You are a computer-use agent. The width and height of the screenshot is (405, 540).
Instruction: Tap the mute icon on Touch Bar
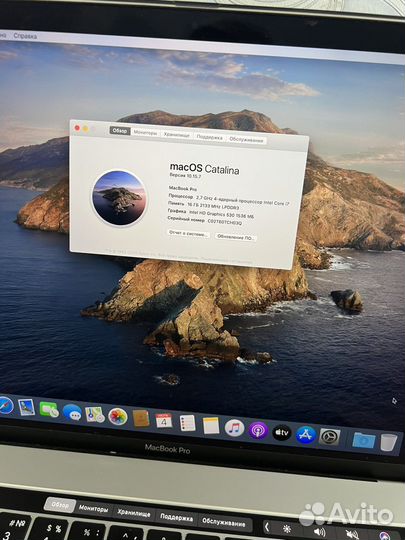pos(352,534)
